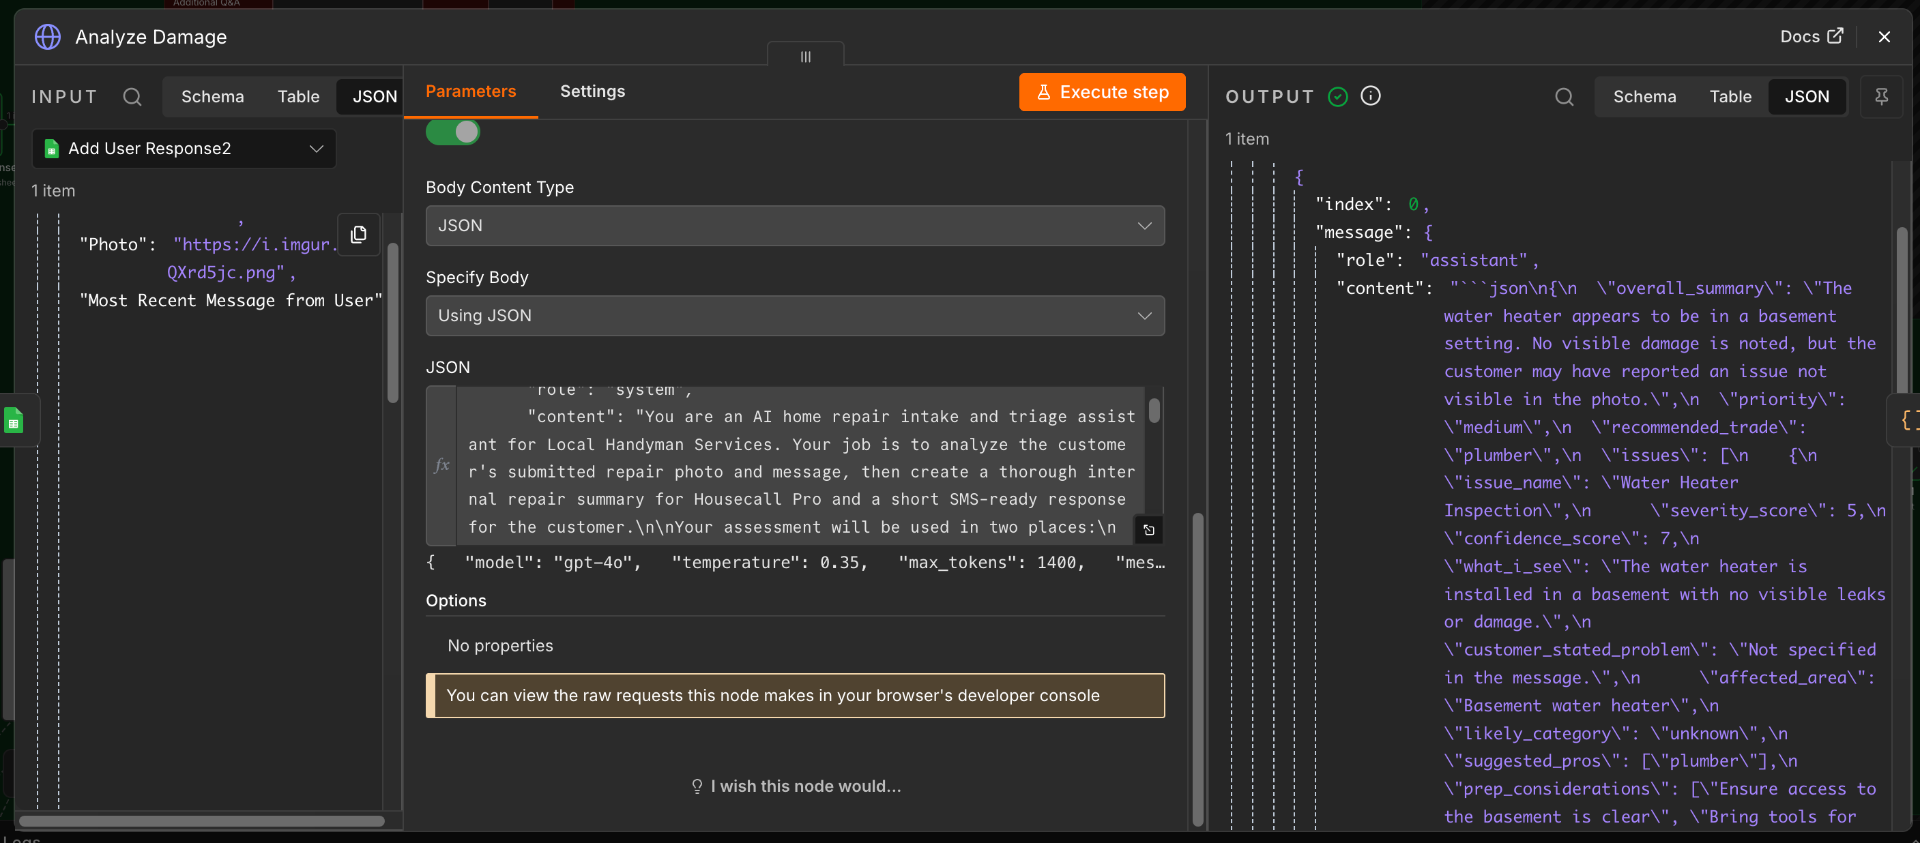Show input as Table view
The image size is (1920, 843).
pyautogui.click(x=299, y=97)
